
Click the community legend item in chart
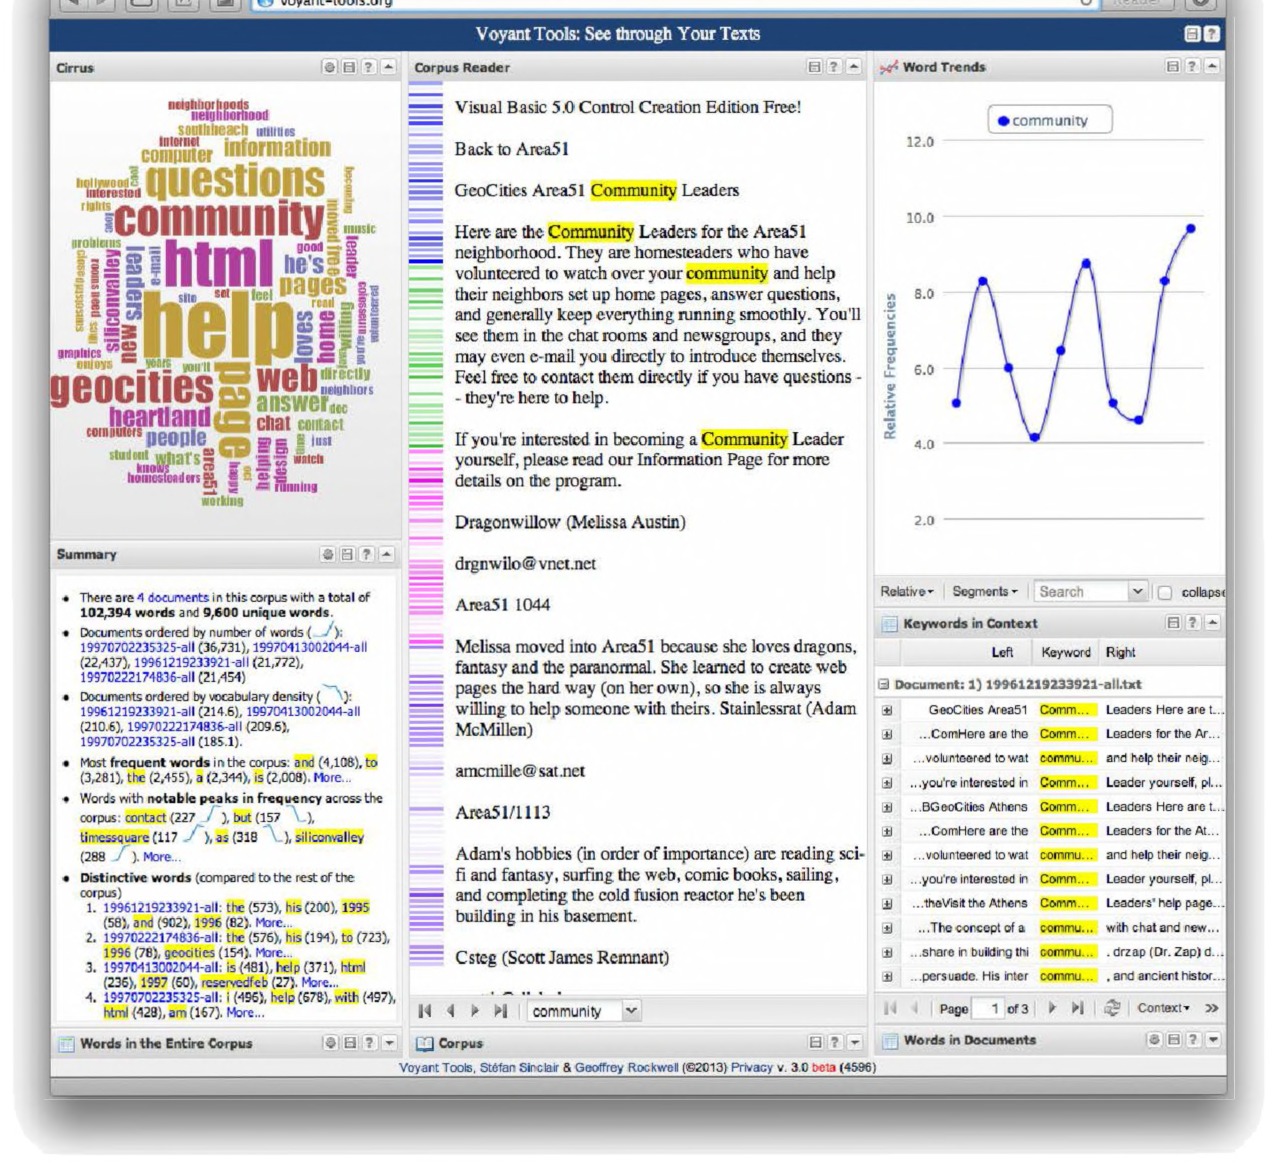pyautogui.click(x=1050, y=121)
